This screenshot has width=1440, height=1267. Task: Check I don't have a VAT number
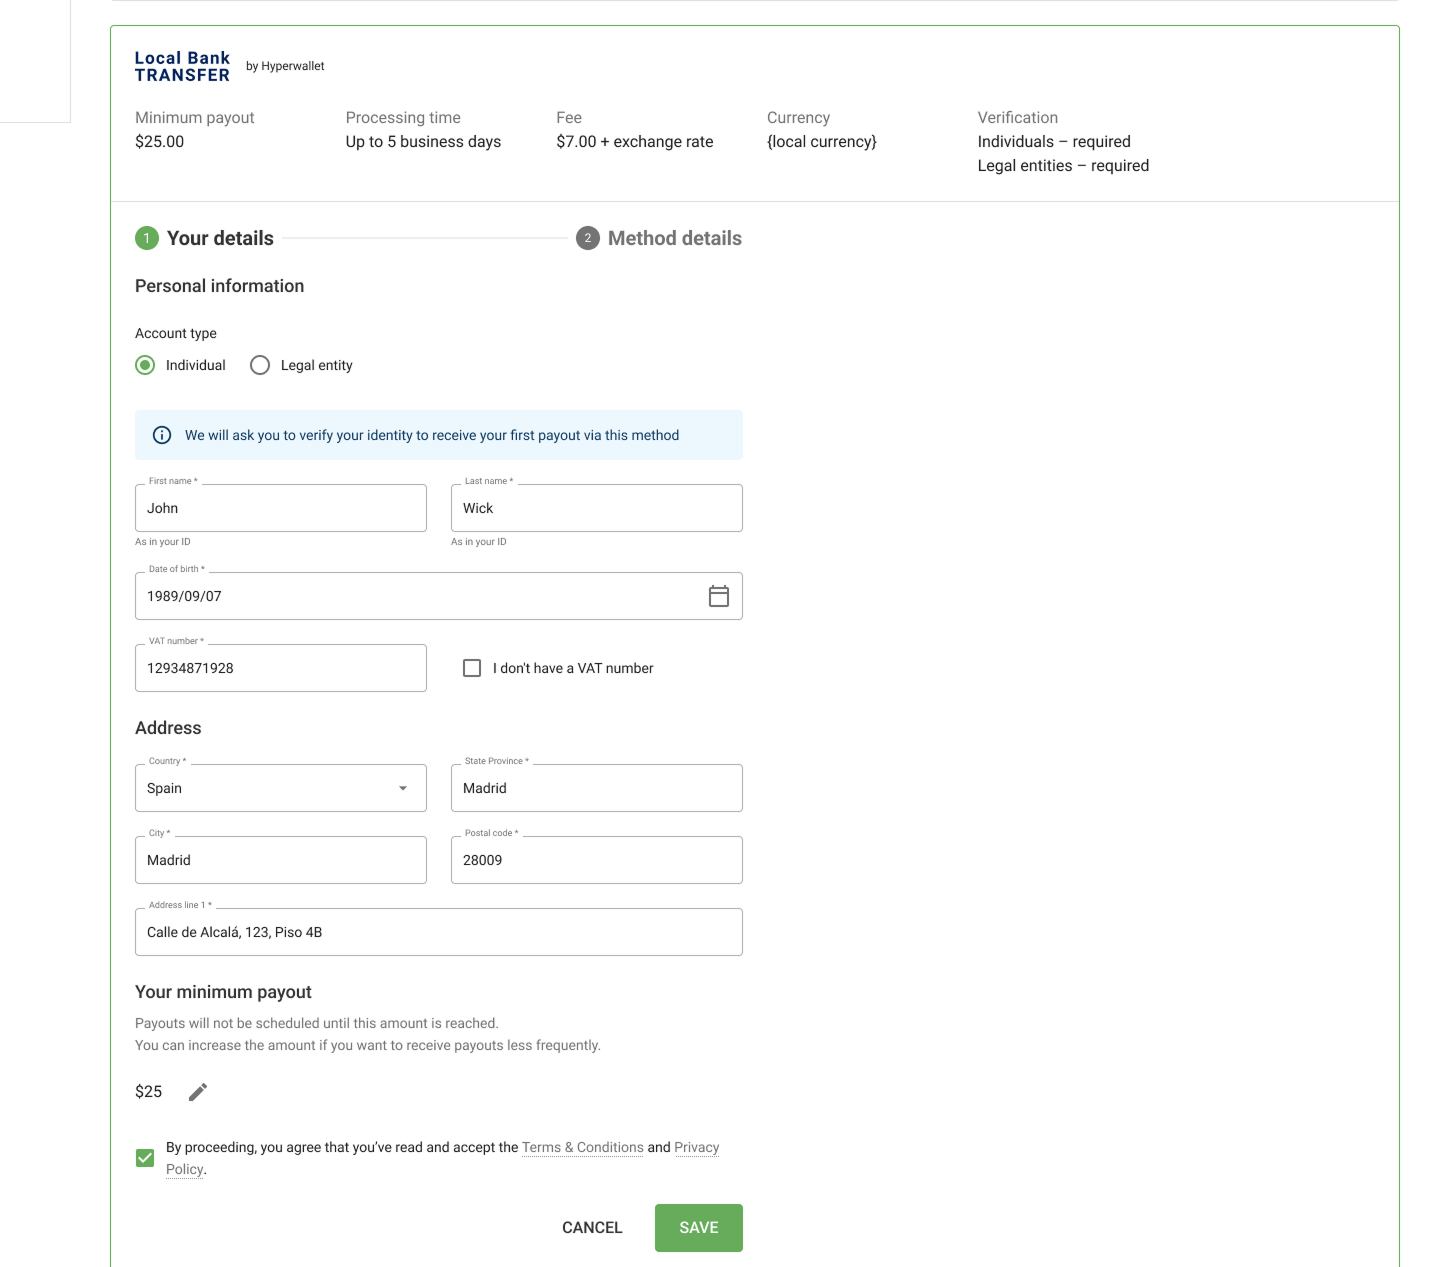coord(471,667)
